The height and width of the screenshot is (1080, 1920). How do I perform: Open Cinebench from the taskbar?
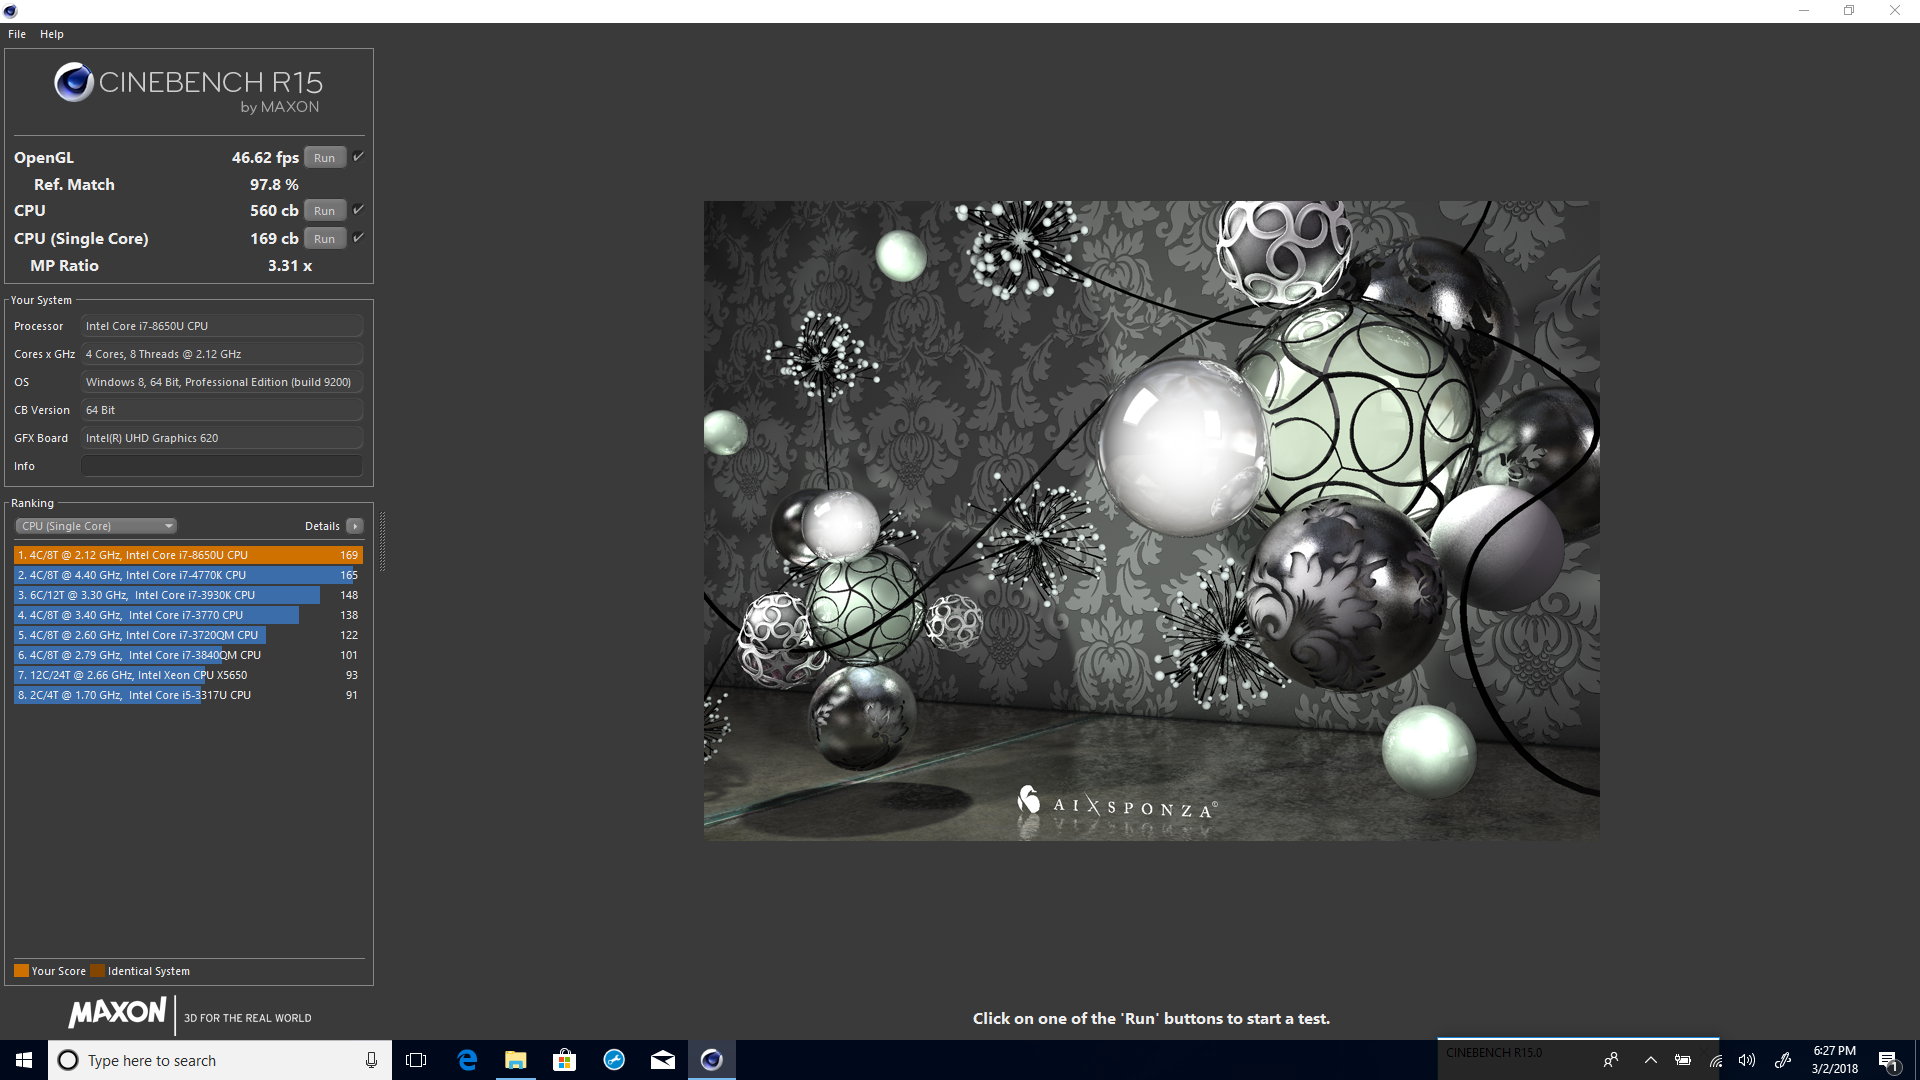tap(711, 1060)
